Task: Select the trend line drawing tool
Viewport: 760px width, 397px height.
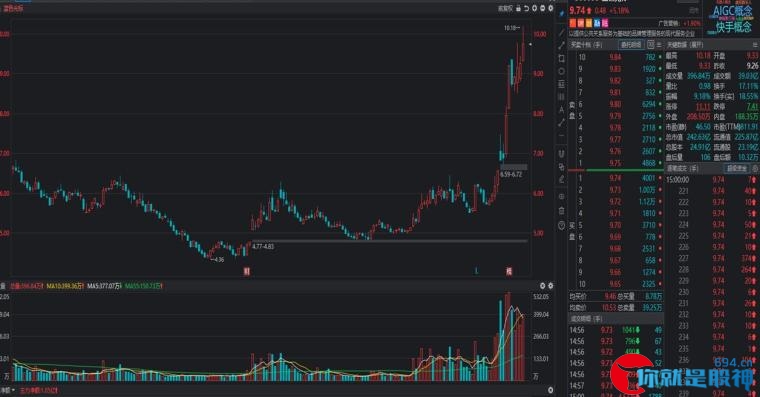Action: coord(561,45)
